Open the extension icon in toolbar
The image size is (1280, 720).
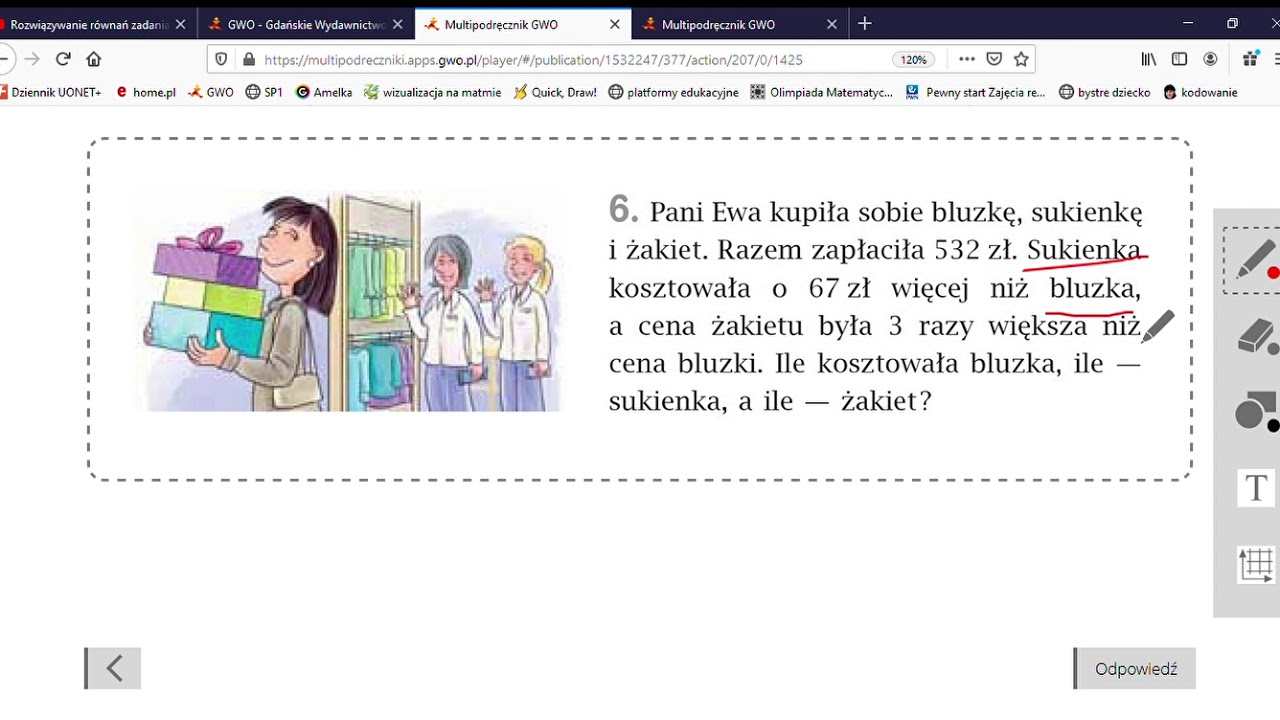coord(1250,59)
